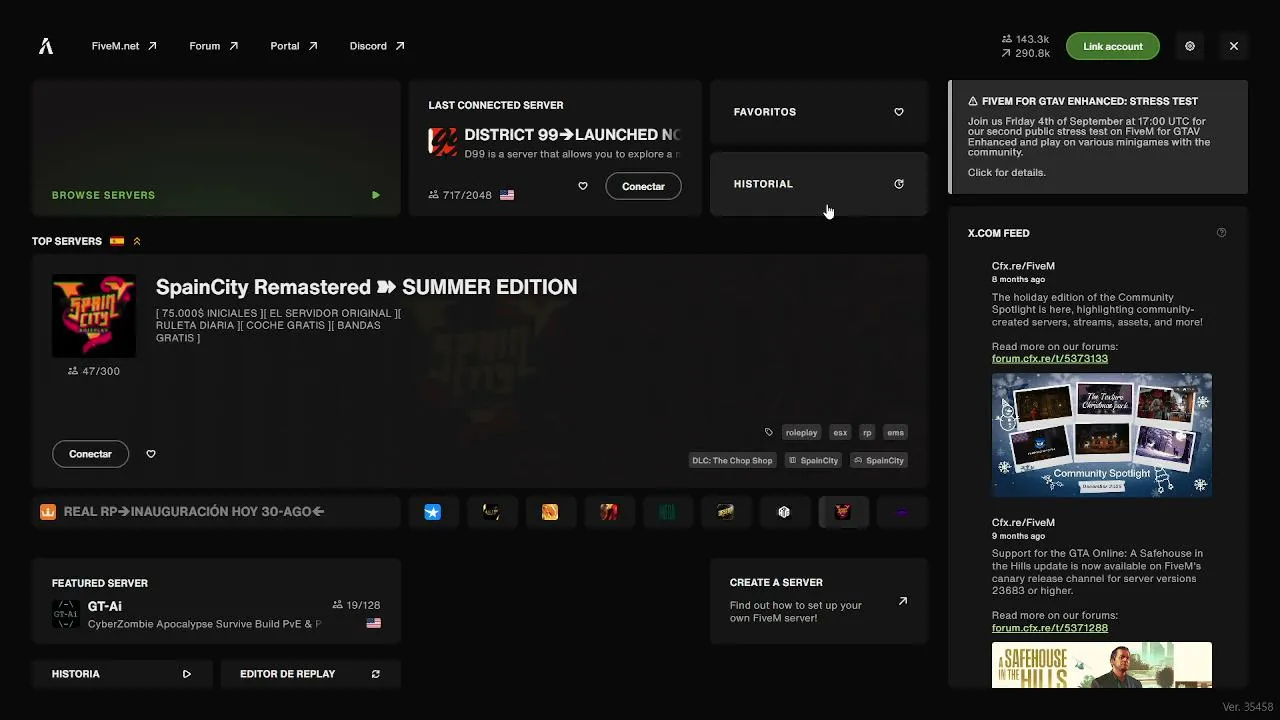
Task: Click the Link account button
Action: (x=1113, y=46)
